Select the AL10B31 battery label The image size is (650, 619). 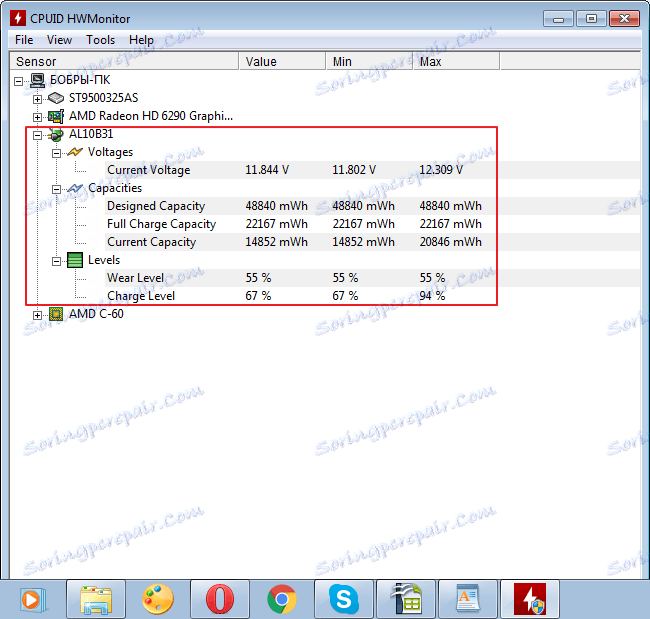(91, 134)
